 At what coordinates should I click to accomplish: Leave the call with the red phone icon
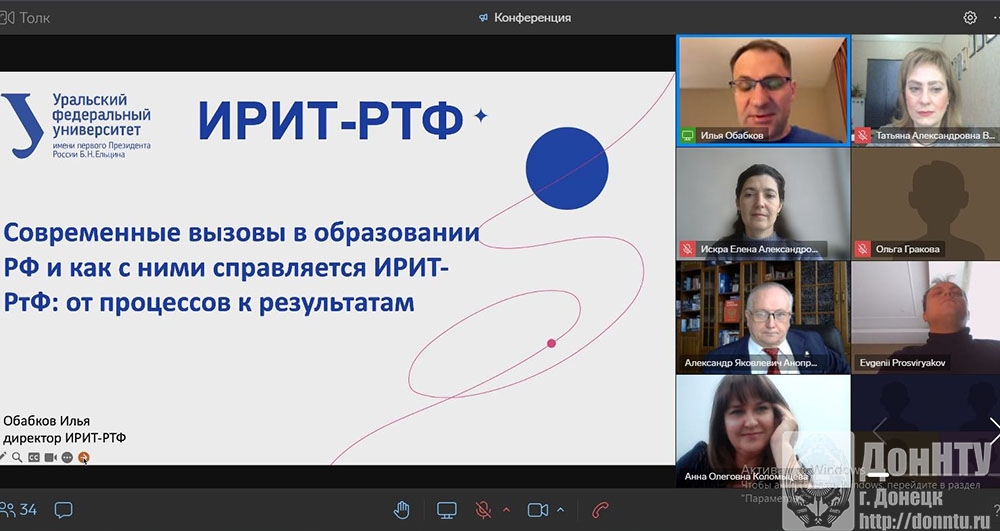point(600,510)
